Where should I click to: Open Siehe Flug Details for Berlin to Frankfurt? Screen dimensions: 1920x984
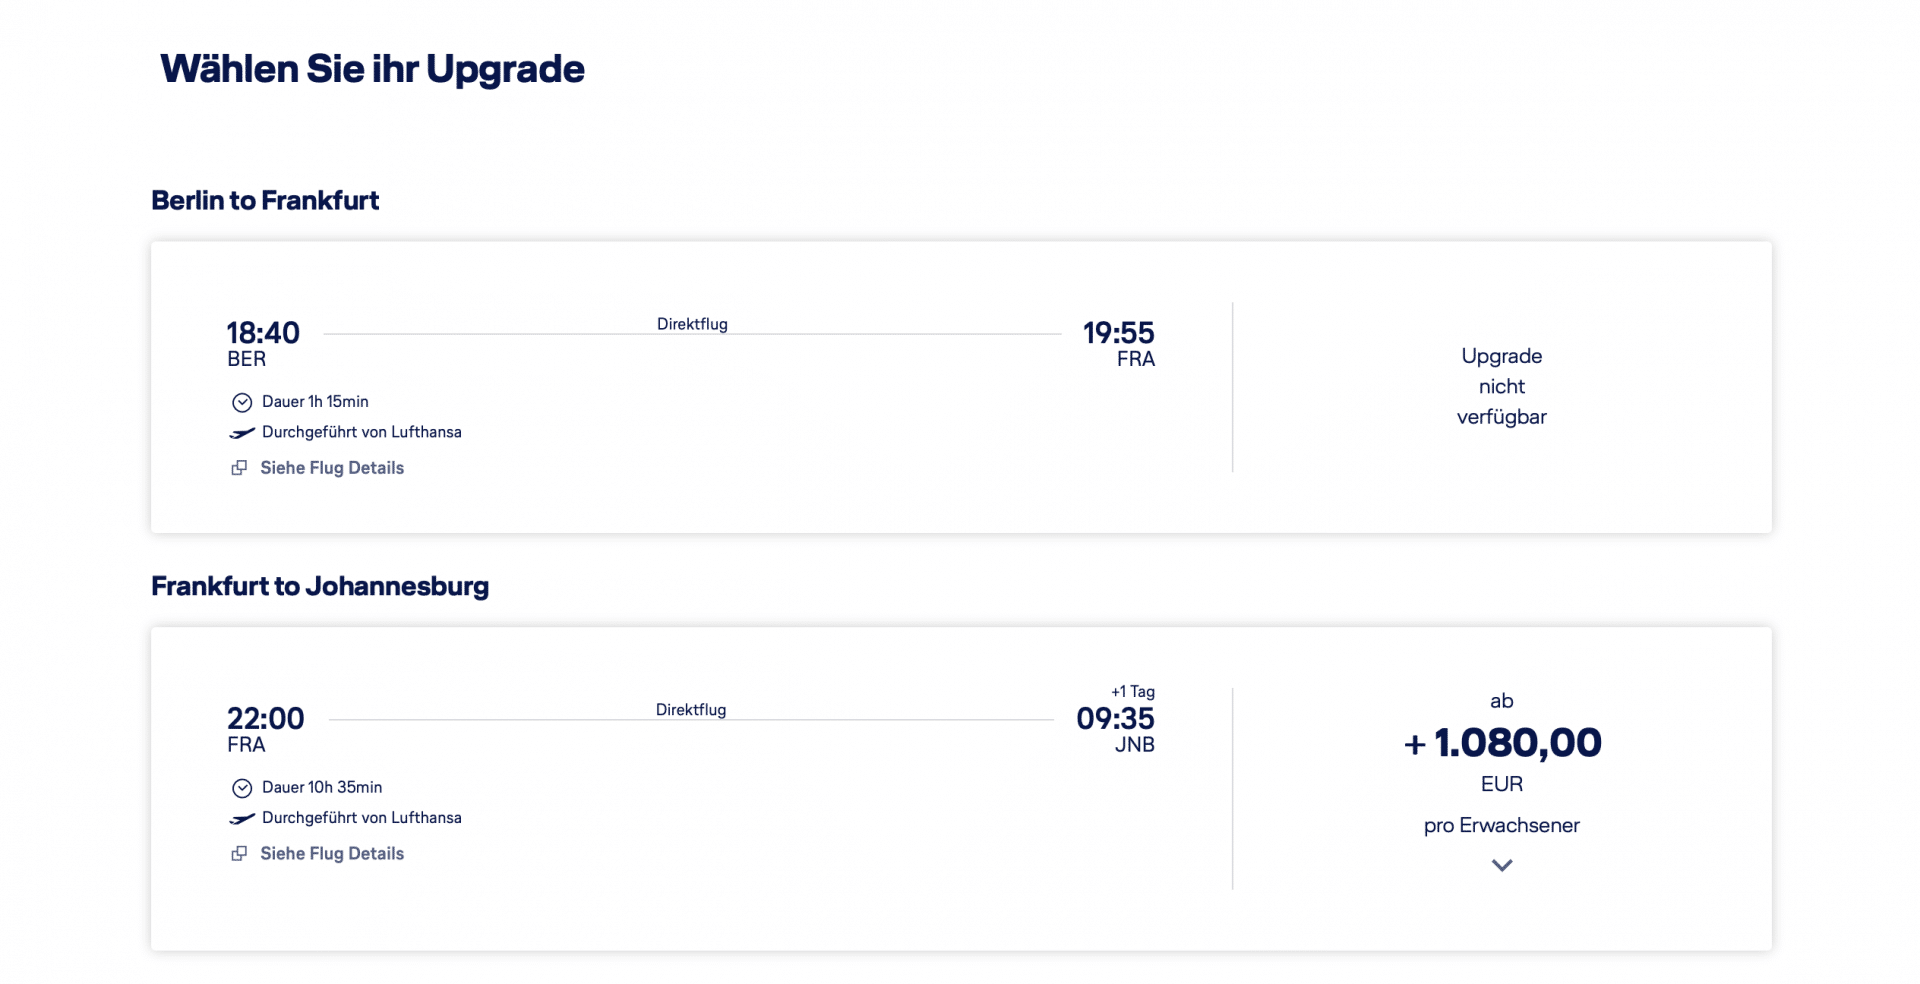(331, 467)
